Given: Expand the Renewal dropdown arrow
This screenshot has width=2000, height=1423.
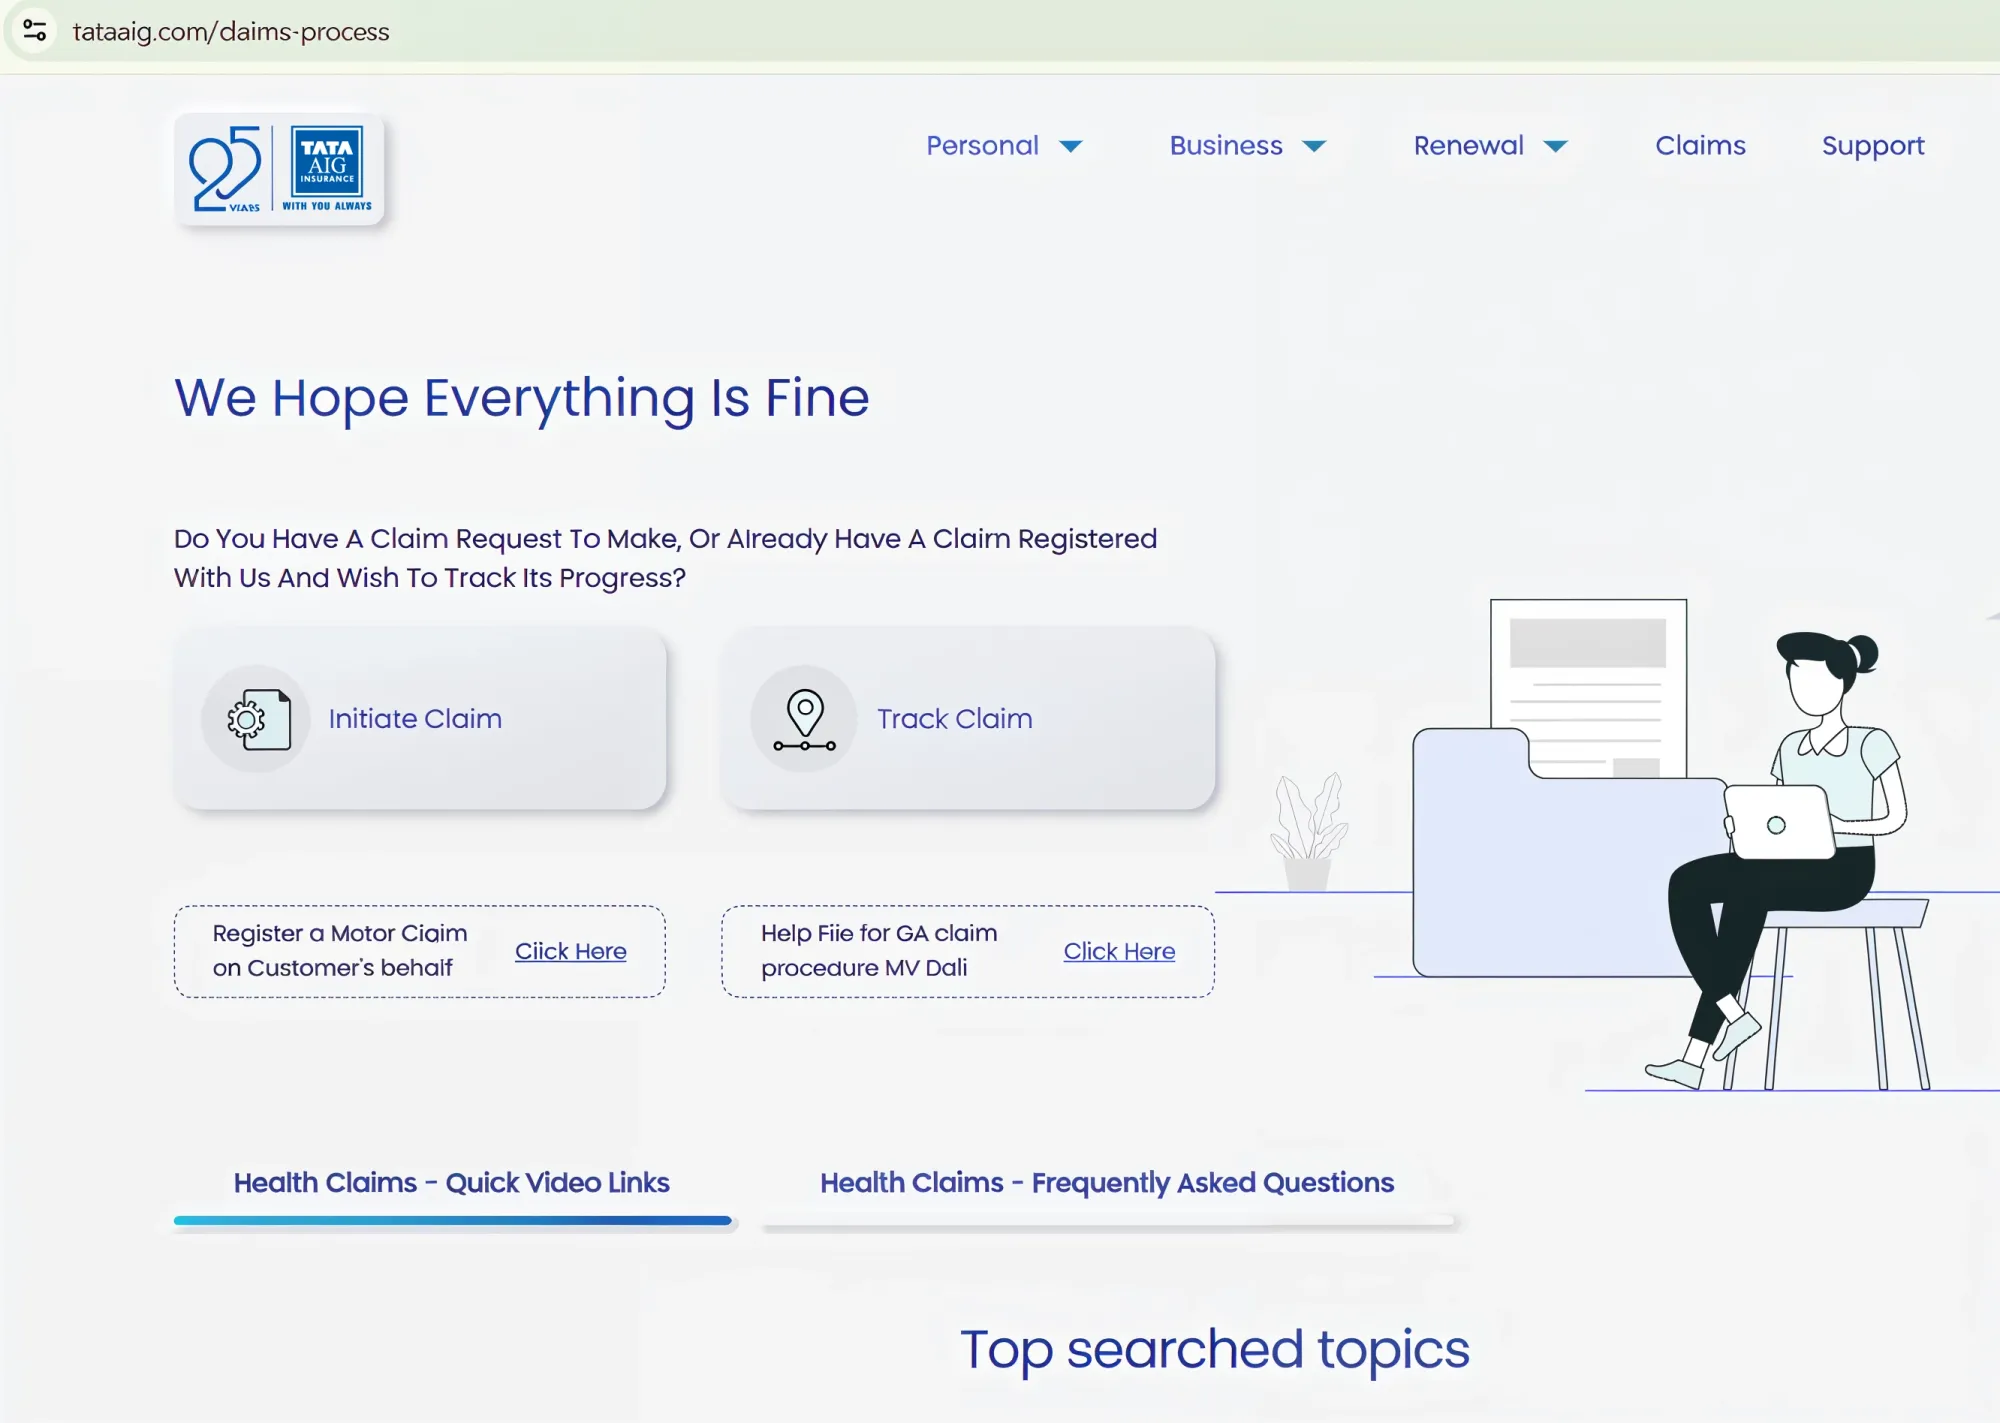Looking at the screenshot, I should click(x=1555, y=147).
